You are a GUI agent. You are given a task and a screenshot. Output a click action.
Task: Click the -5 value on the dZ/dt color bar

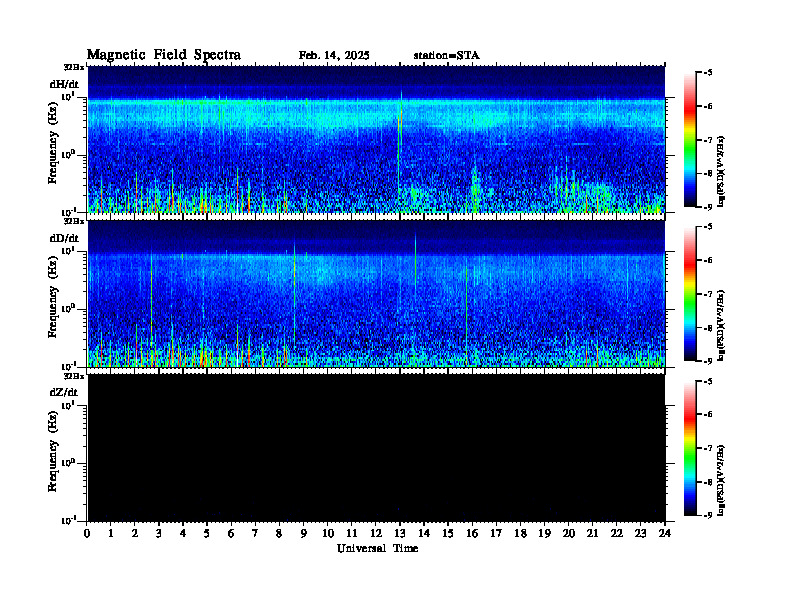point(708,381)
